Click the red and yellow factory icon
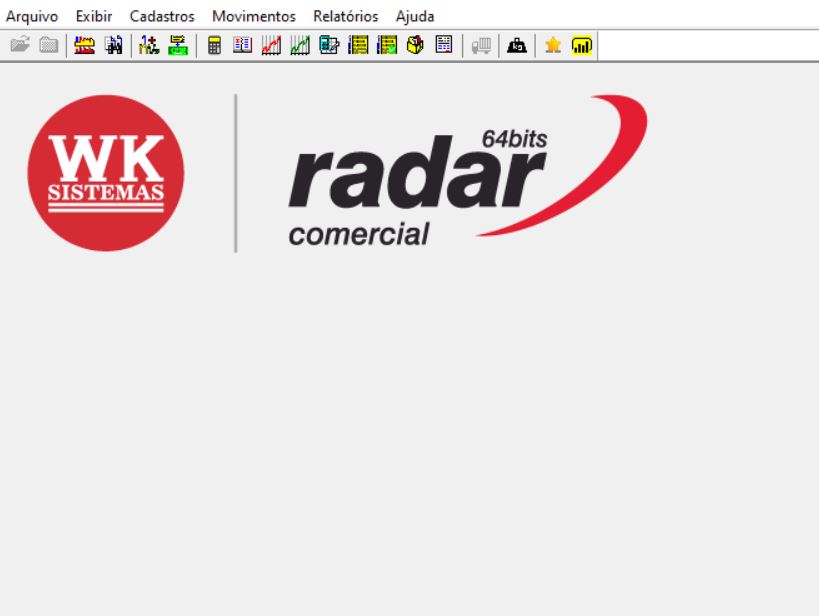The height and width of the screenshot is (616, 819). [x=84, y=45]
